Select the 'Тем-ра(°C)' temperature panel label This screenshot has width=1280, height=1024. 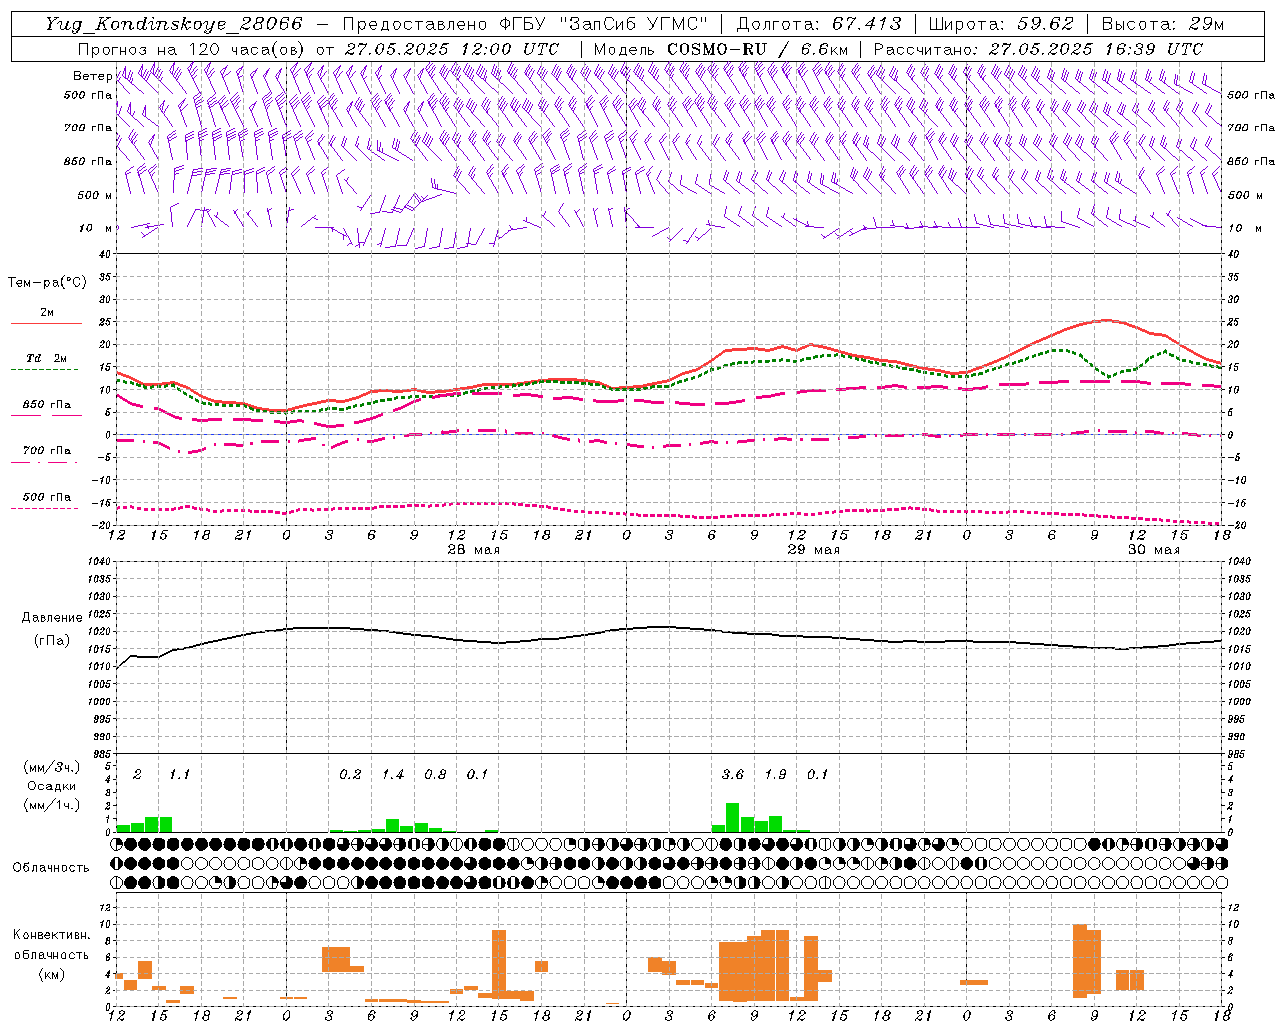coord(47,283)
